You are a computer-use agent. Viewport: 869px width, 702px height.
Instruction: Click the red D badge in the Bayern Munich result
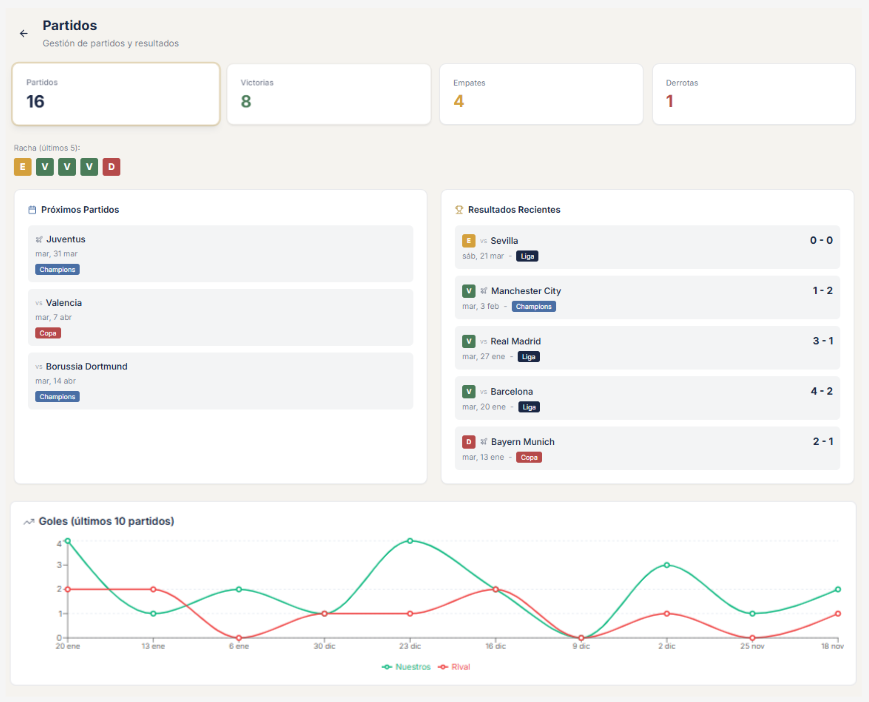[x=469, y=441]
